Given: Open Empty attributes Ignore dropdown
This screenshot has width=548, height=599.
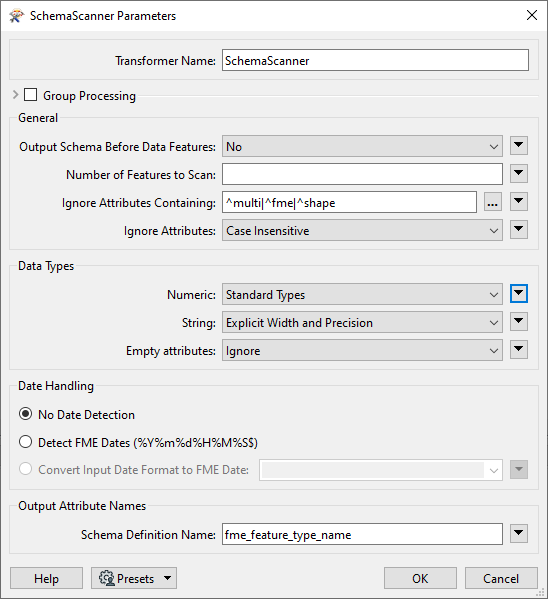Looking at the screenshot, I should pyautogui.click(x=362, y=350).
